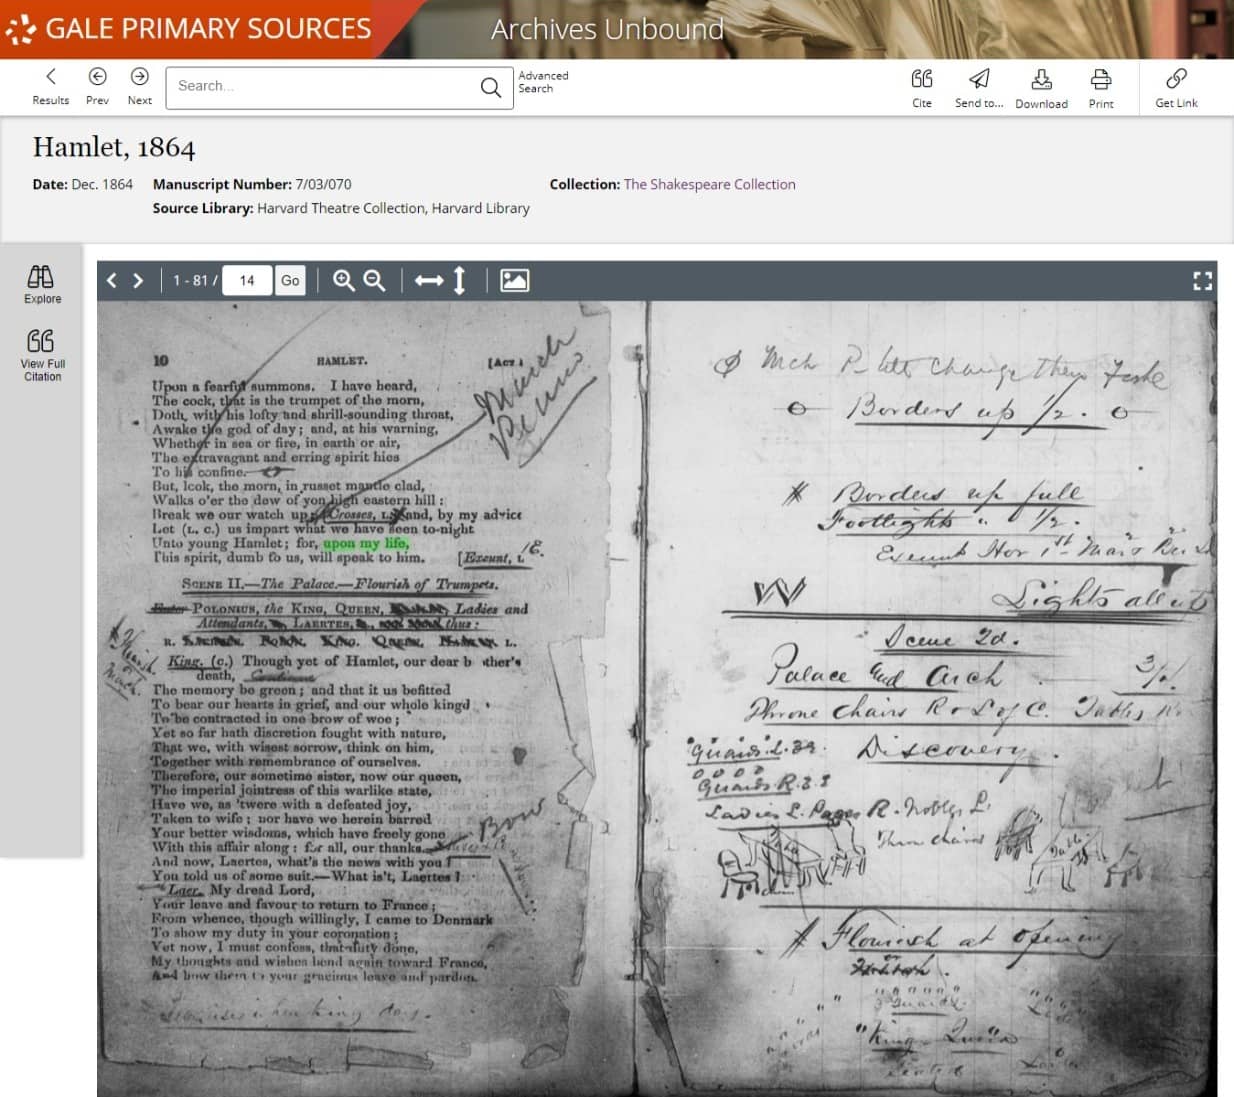Click Archives Unbound title
This screenshot has width=1234, height=1097.
click(x=607, y=29)
